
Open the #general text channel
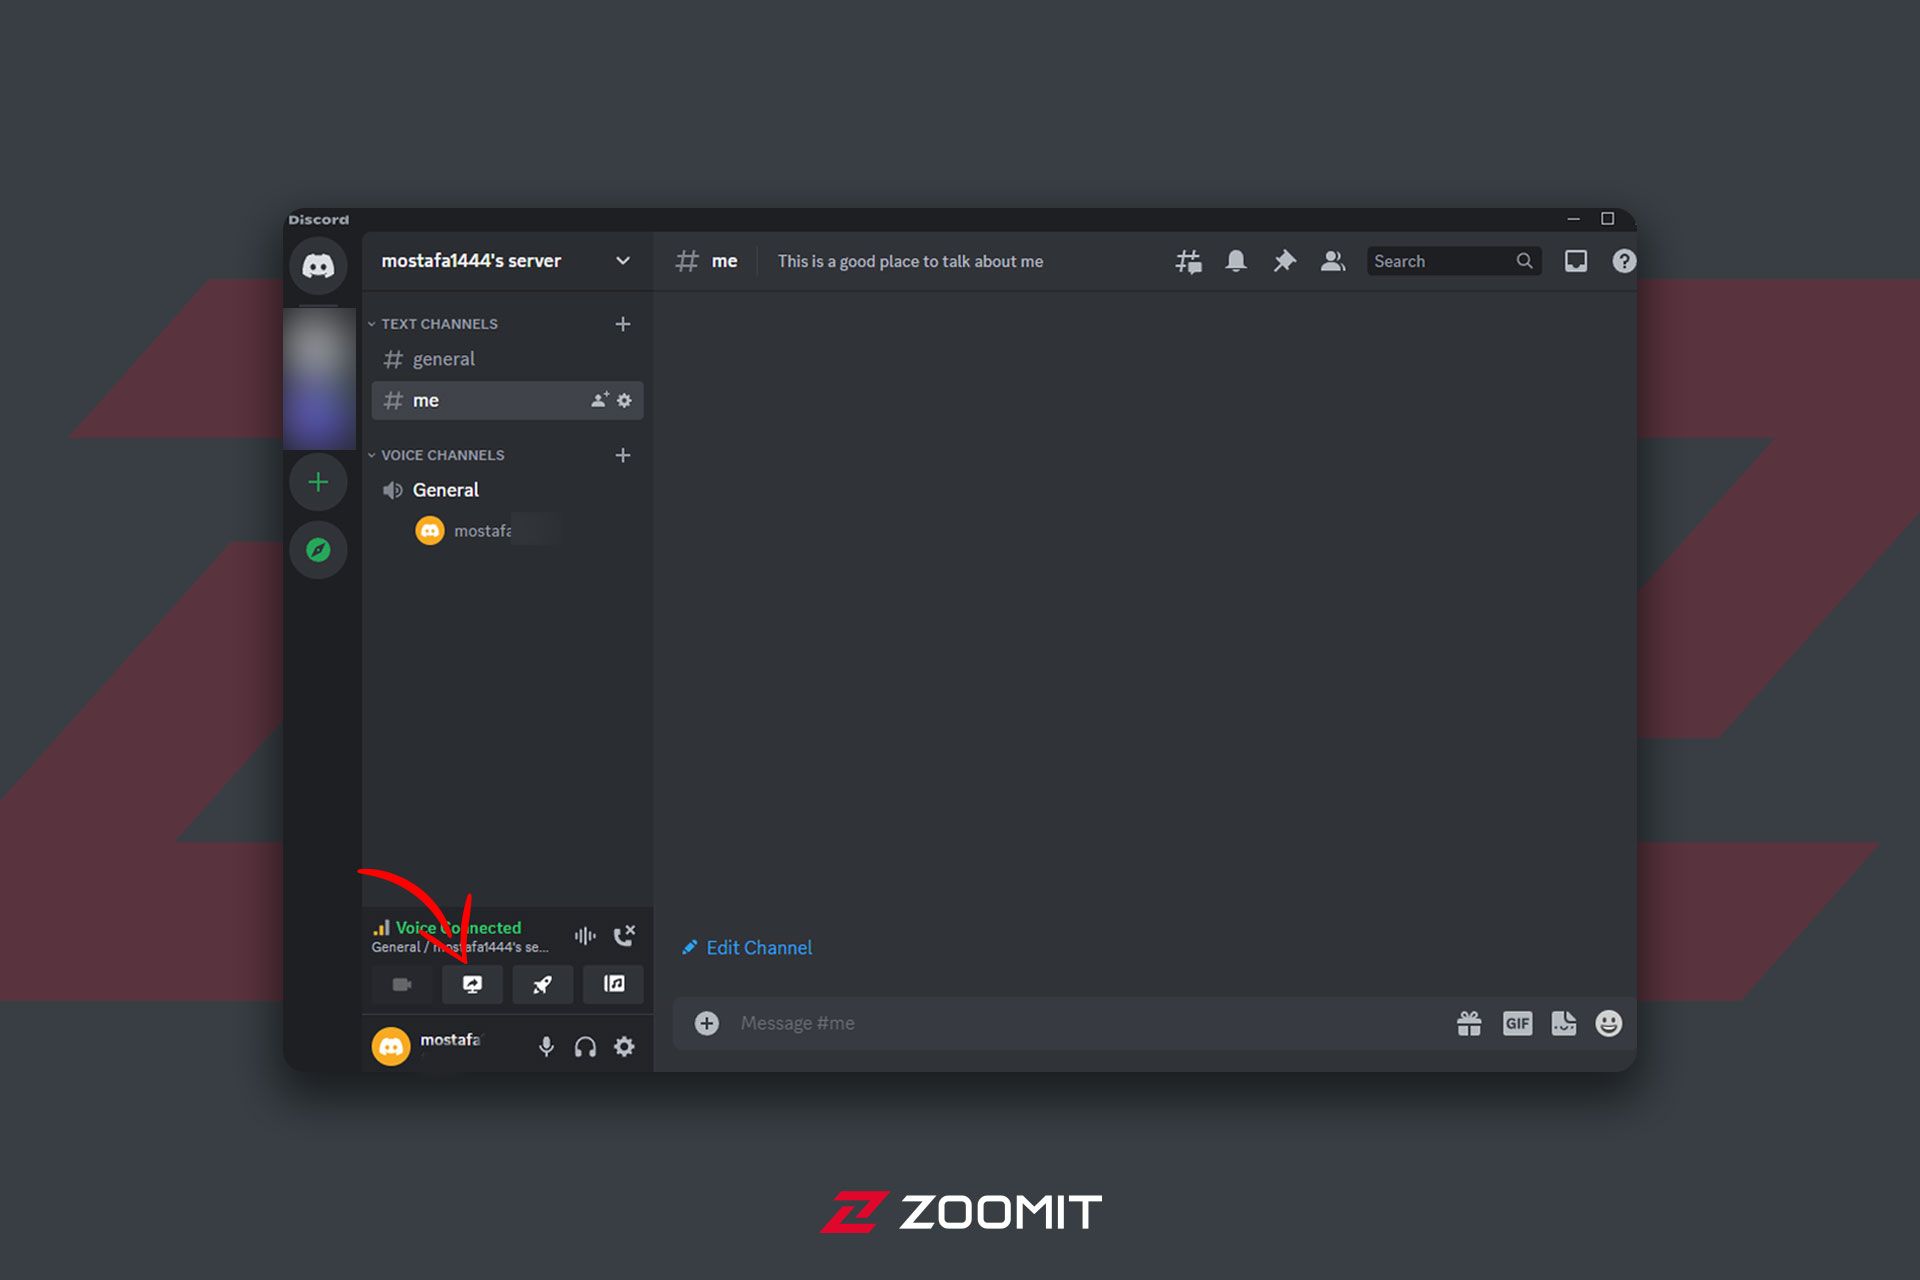point(507,359)
